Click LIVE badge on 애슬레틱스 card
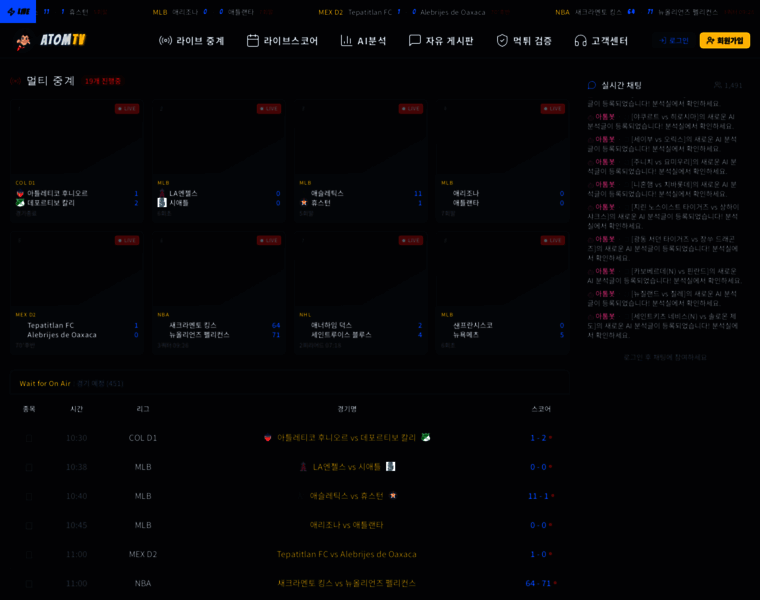 [x=411, y=109]
